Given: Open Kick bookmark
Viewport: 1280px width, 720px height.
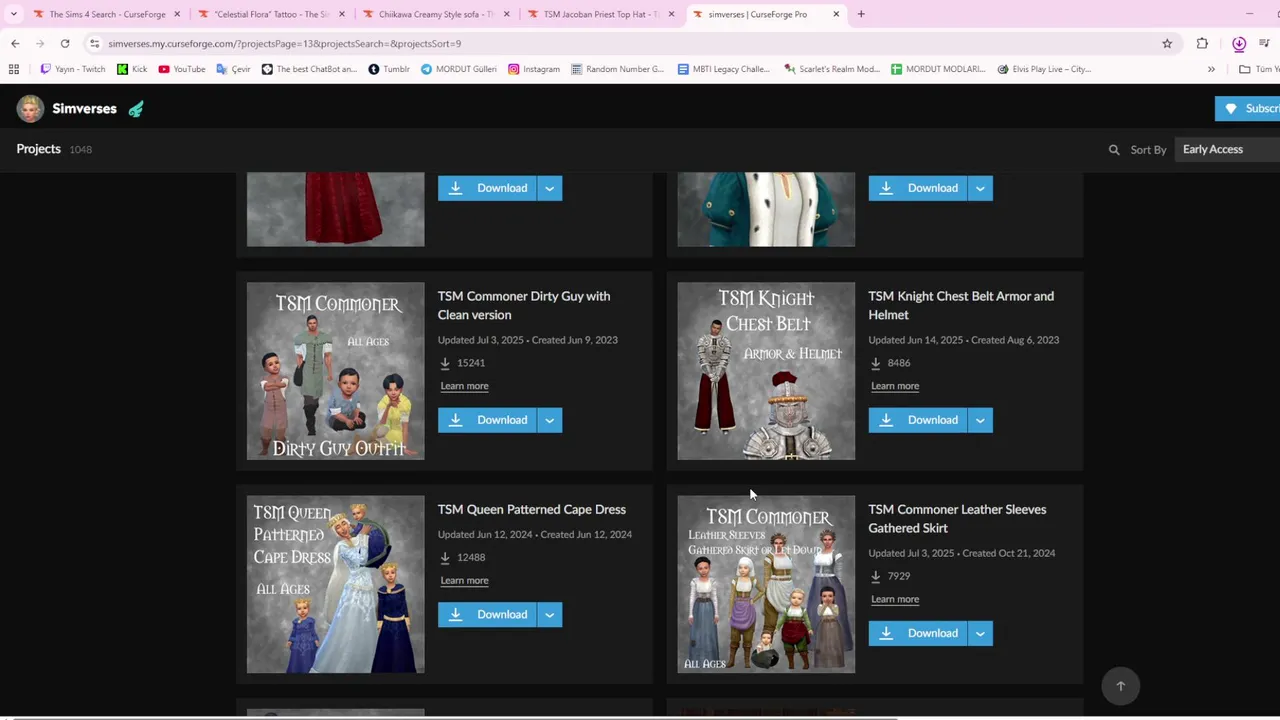Looking at the screenshot, I should [132, 69].
